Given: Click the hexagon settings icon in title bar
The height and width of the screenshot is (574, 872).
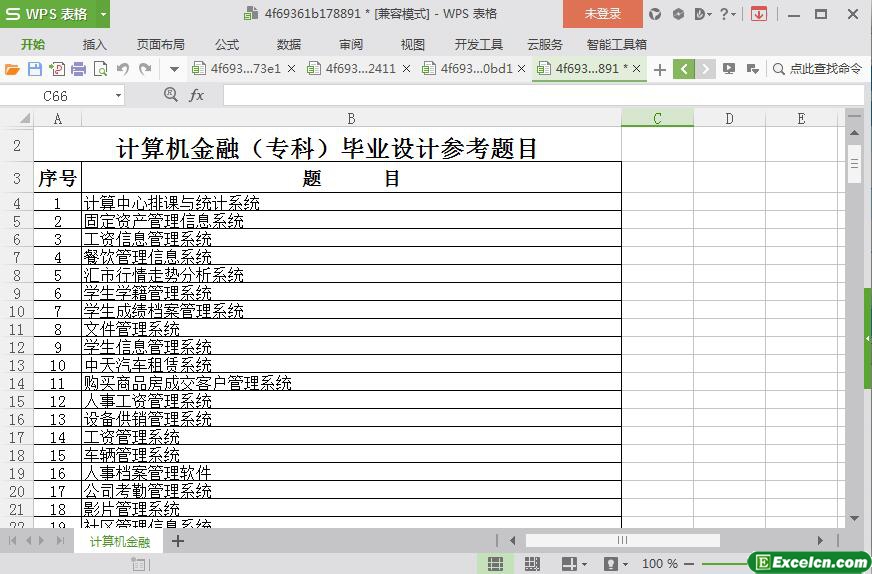Looking at the screenshot, I should (678, 14).
